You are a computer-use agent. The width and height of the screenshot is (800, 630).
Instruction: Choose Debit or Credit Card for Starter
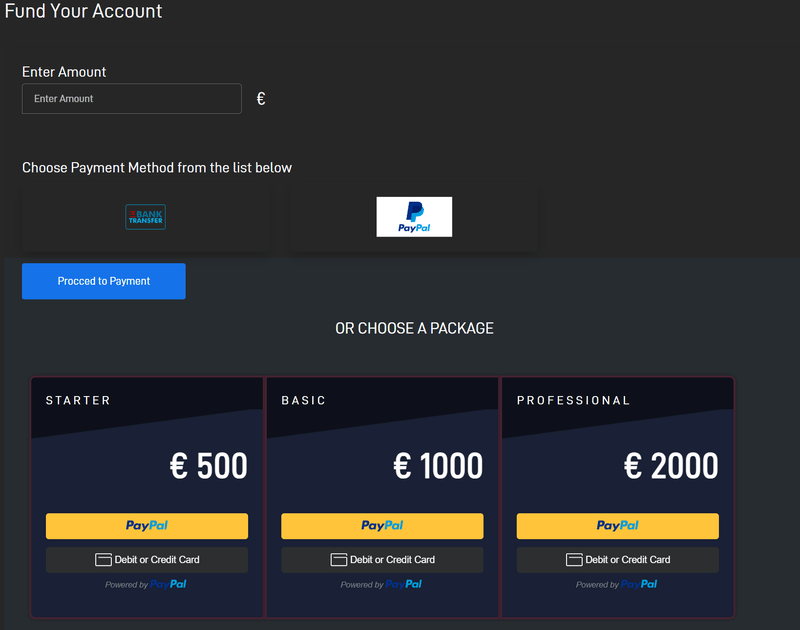(147, 560)
